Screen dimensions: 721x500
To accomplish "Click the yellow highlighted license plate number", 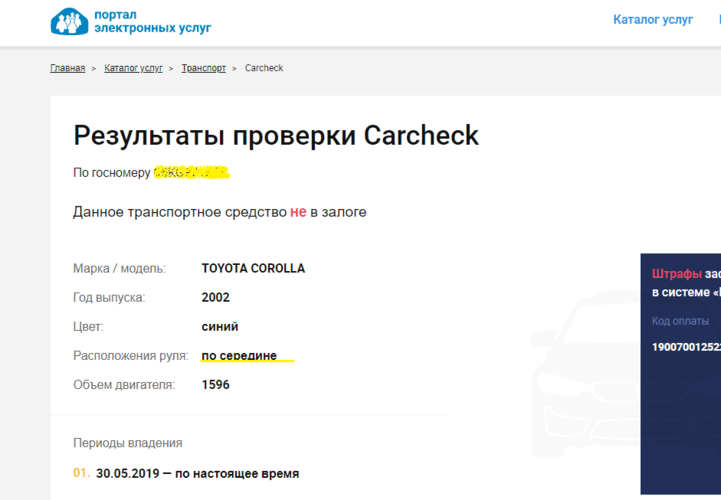I will tap(191, 173).
